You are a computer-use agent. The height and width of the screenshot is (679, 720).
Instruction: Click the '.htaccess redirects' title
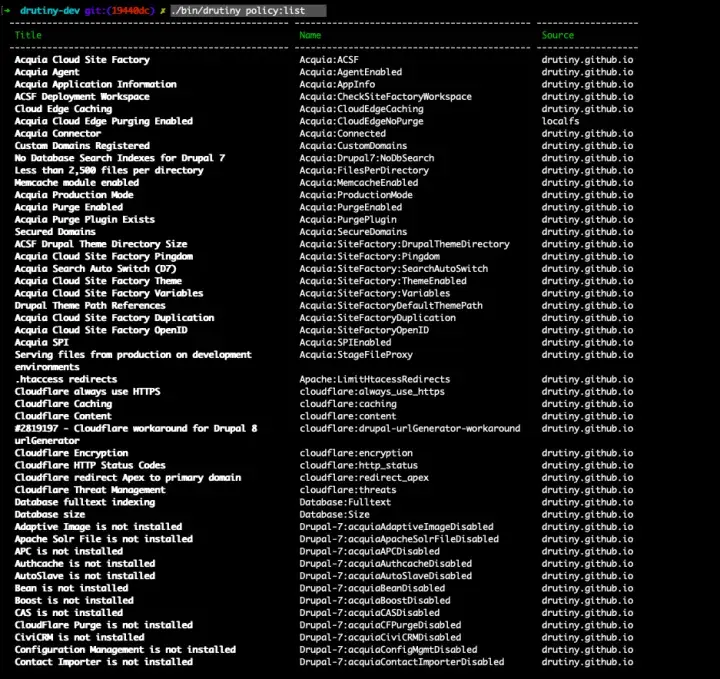(66, 380)
